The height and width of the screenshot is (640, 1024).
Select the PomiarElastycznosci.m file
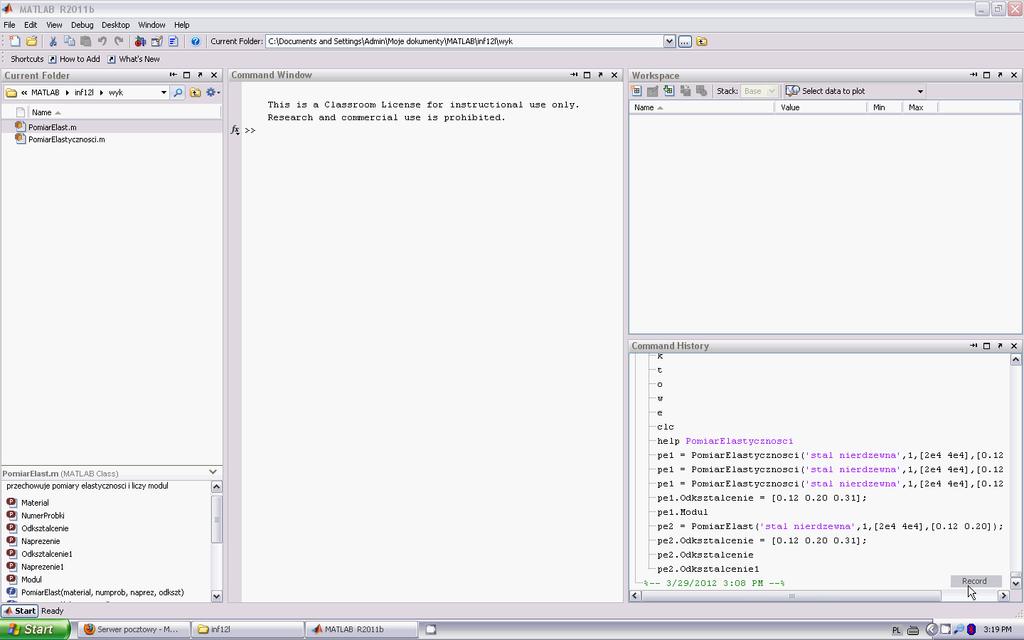pos(67,139)
